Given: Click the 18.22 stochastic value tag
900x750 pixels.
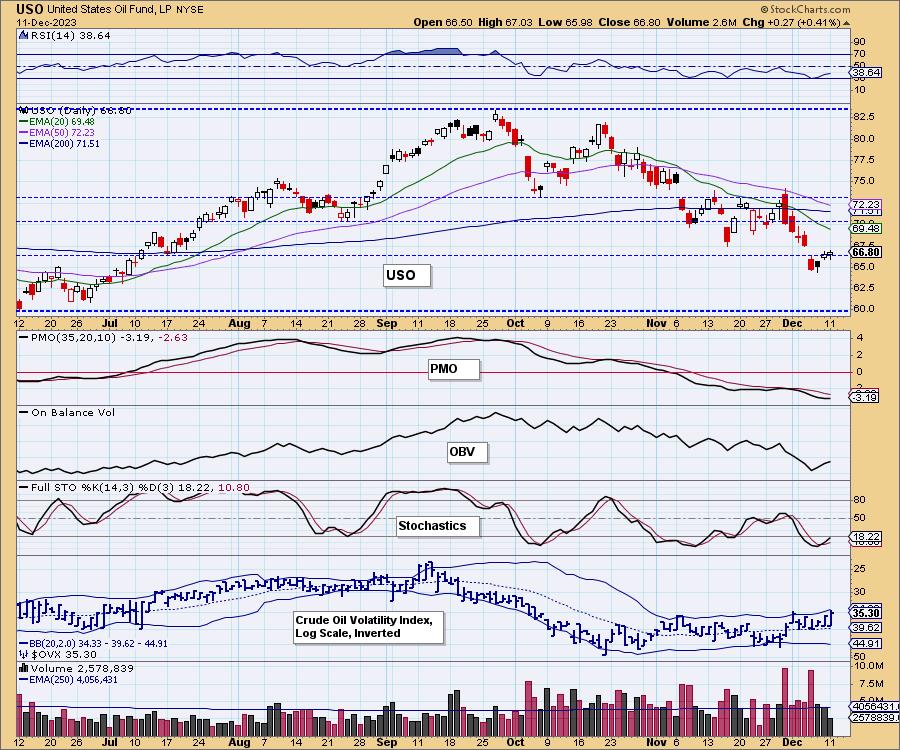Looking at the screenshot, I should coord(866,537).
